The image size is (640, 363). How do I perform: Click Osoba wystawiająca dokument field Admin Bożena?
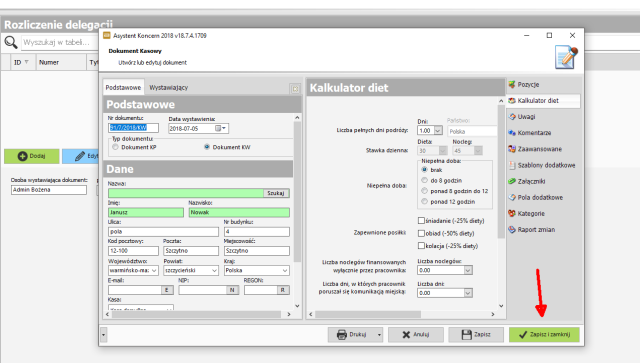[49, 190]
